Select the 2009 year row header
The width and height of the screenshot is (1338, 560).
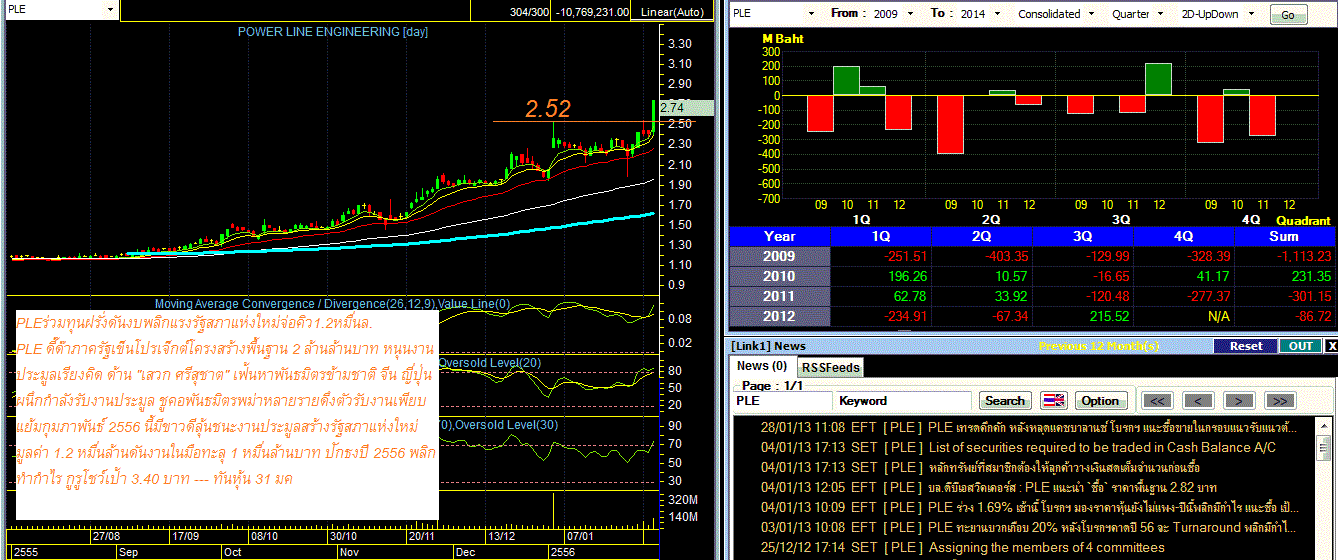(780, 256)
